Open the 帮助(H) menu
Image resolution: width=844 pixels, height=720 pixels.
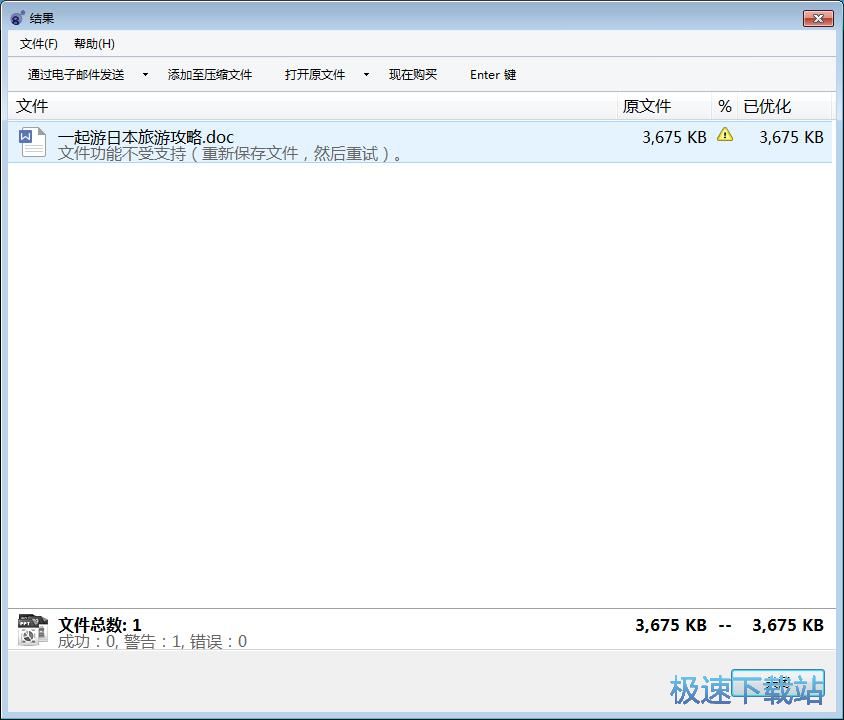tap(94, 44)
